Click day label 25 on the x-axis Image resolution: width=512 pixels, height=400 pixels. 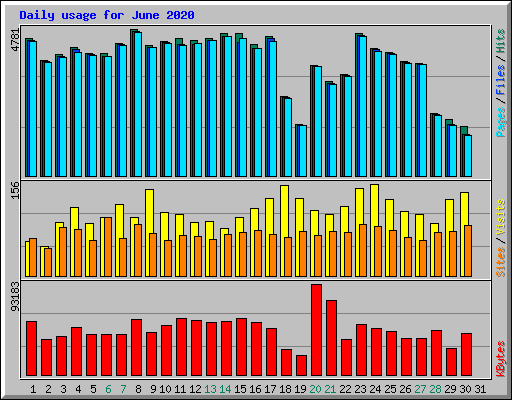390,389
